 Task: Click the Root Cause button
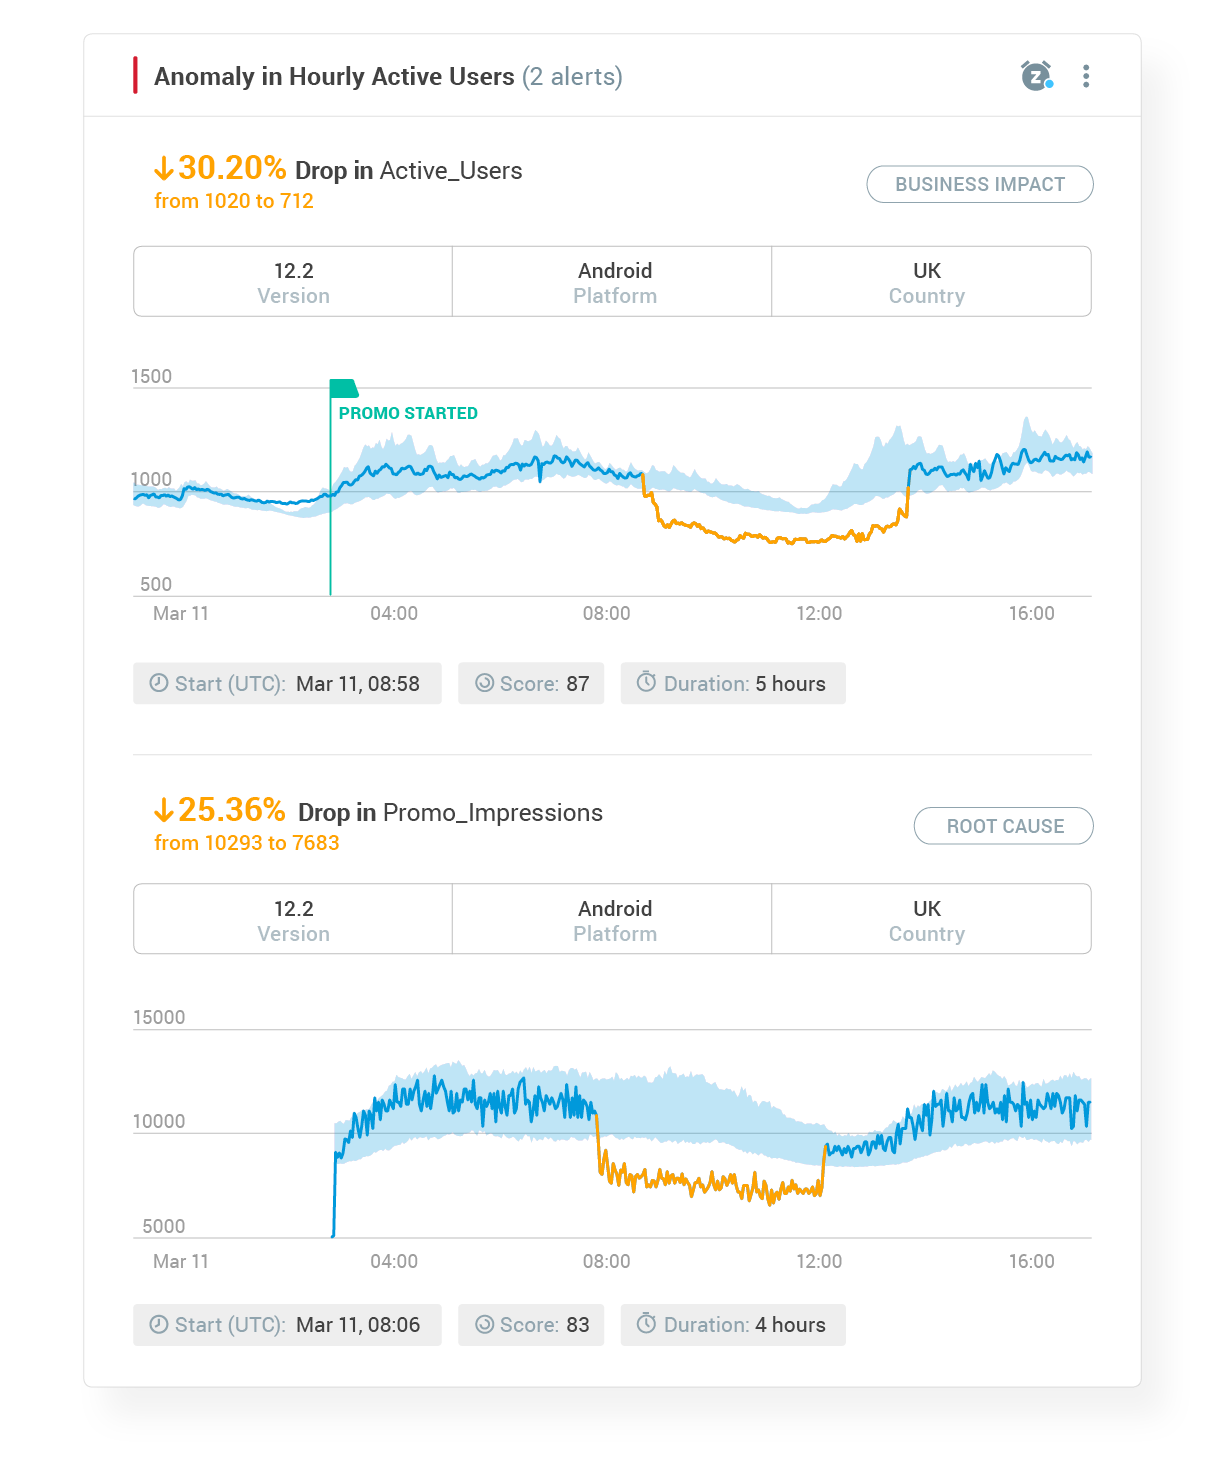(1003, 826)
